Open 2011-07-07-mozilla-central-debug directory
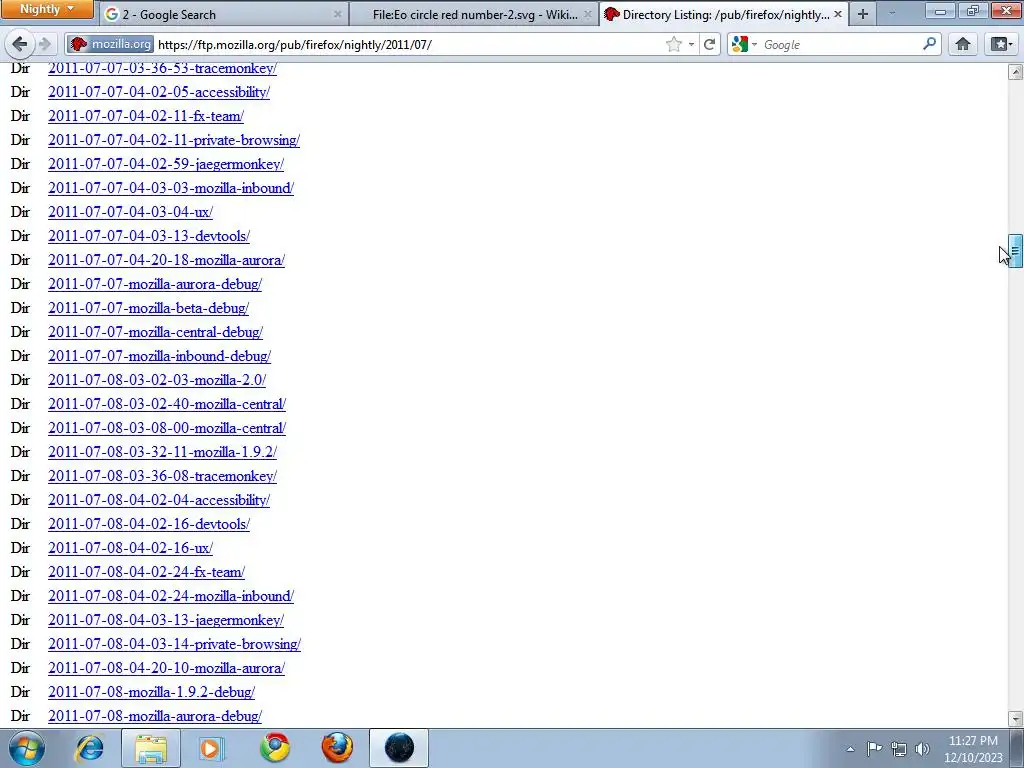The width and height of the screenshot is (1024, 768). click(x=155, y=332)
